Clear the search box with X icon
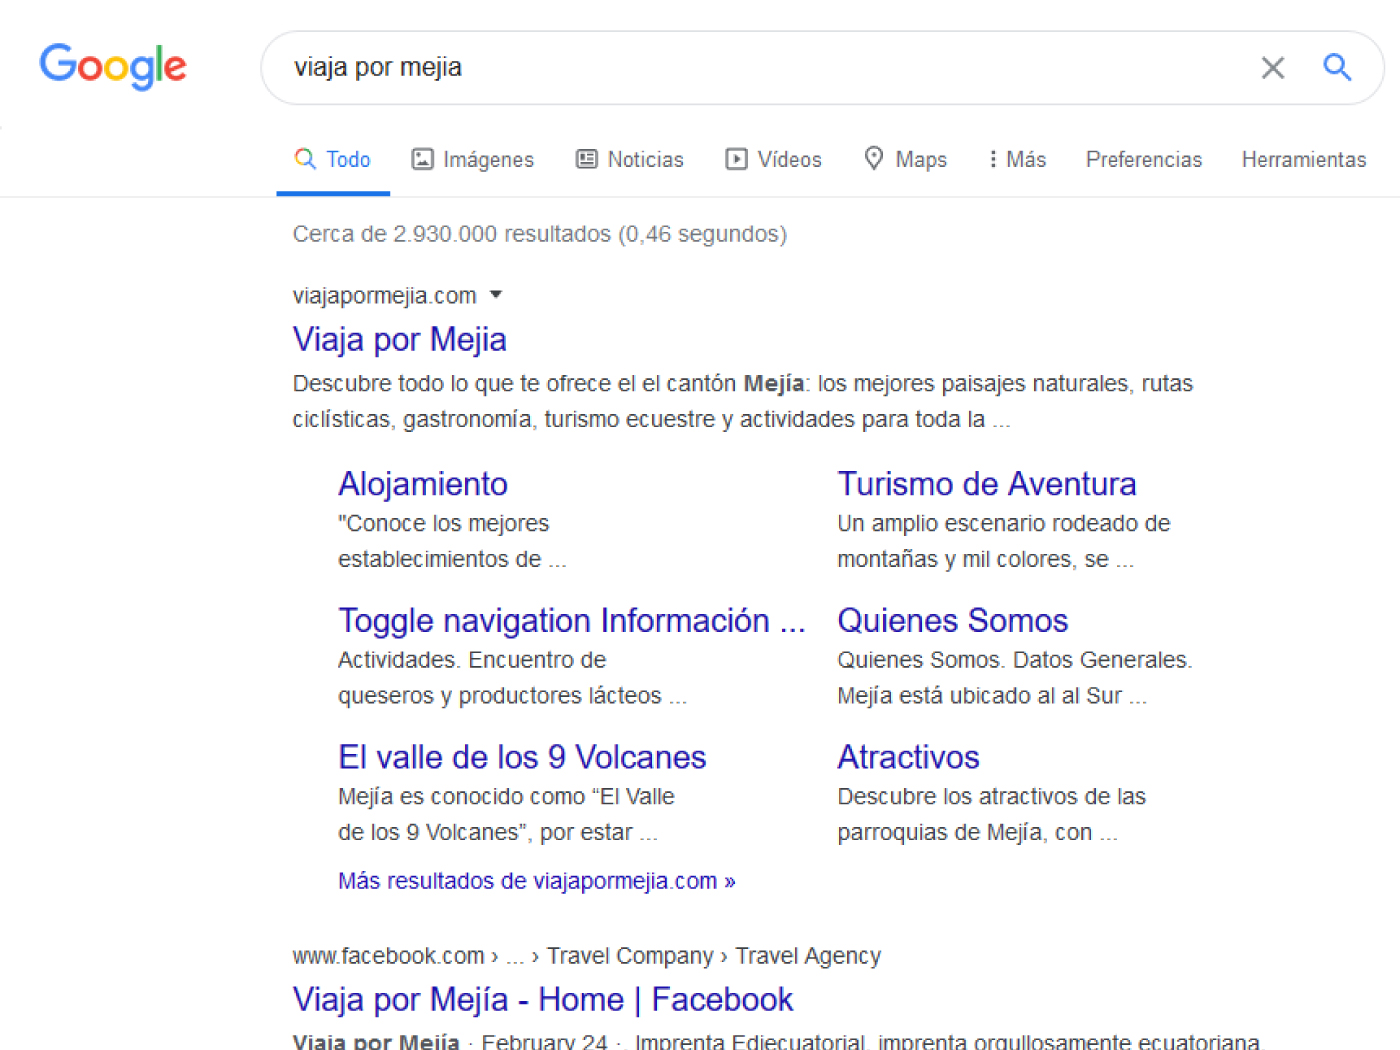The width and height of the screenshot is (1400, 1050). click(x=1273, y=68)
